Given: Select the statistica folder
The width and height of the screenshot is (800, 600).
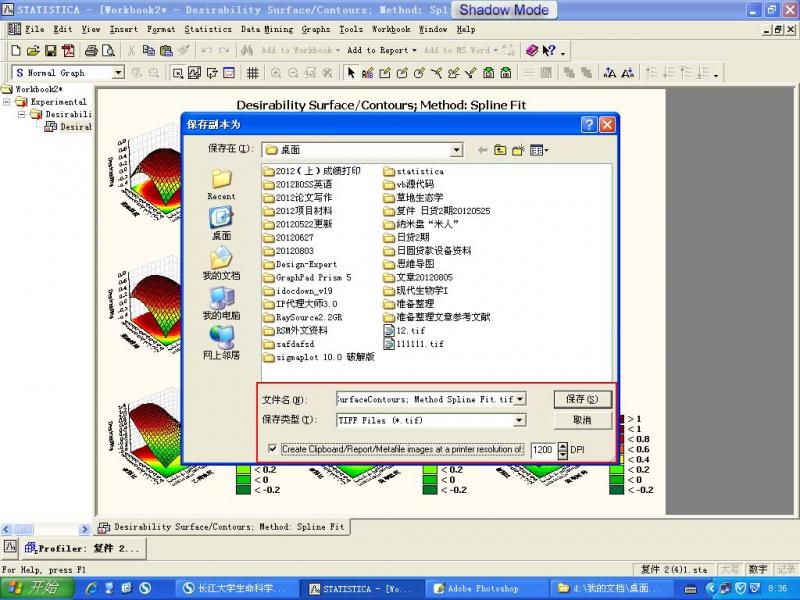Looking at the screenshot, I should (x=413, y=171).
